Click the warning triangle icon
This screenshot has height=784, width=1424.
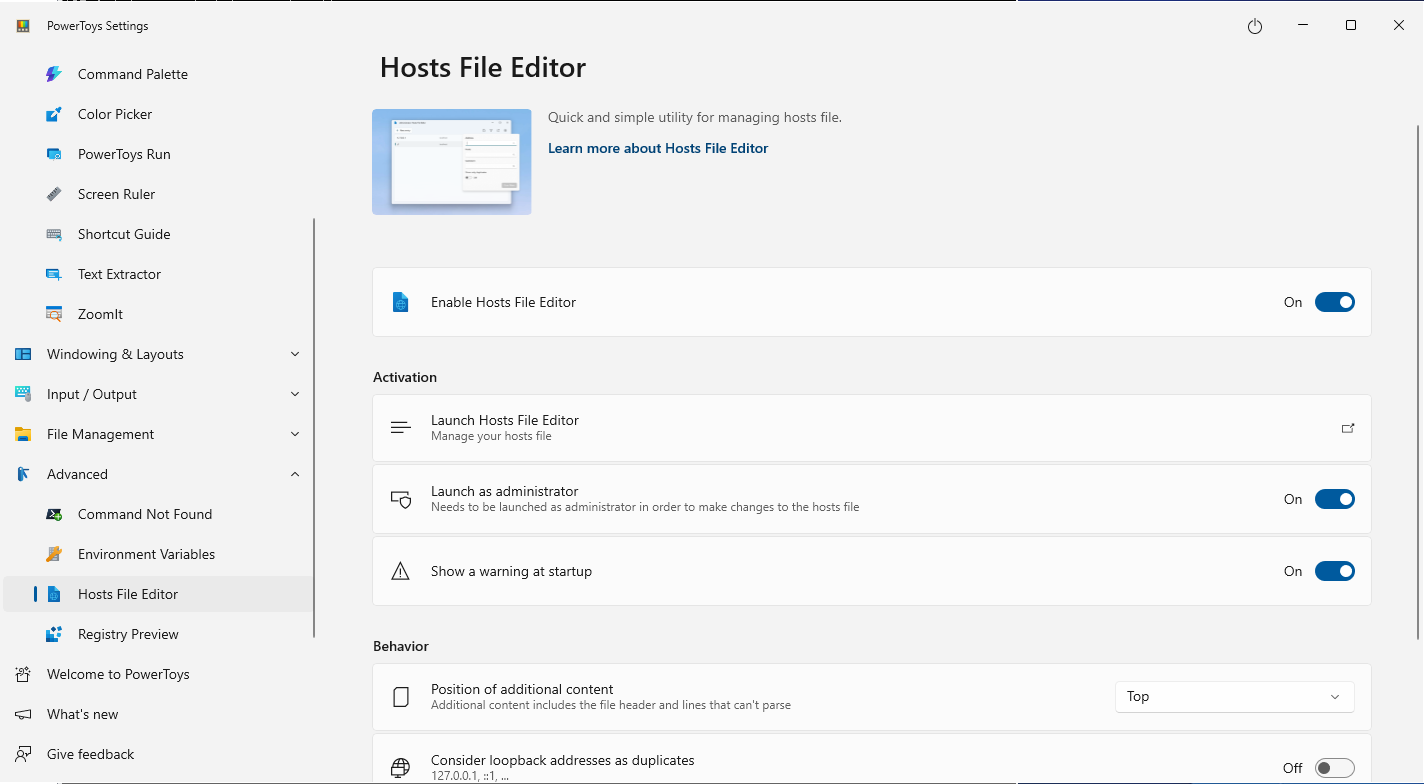pyautogui.click(x=401, y=571)
